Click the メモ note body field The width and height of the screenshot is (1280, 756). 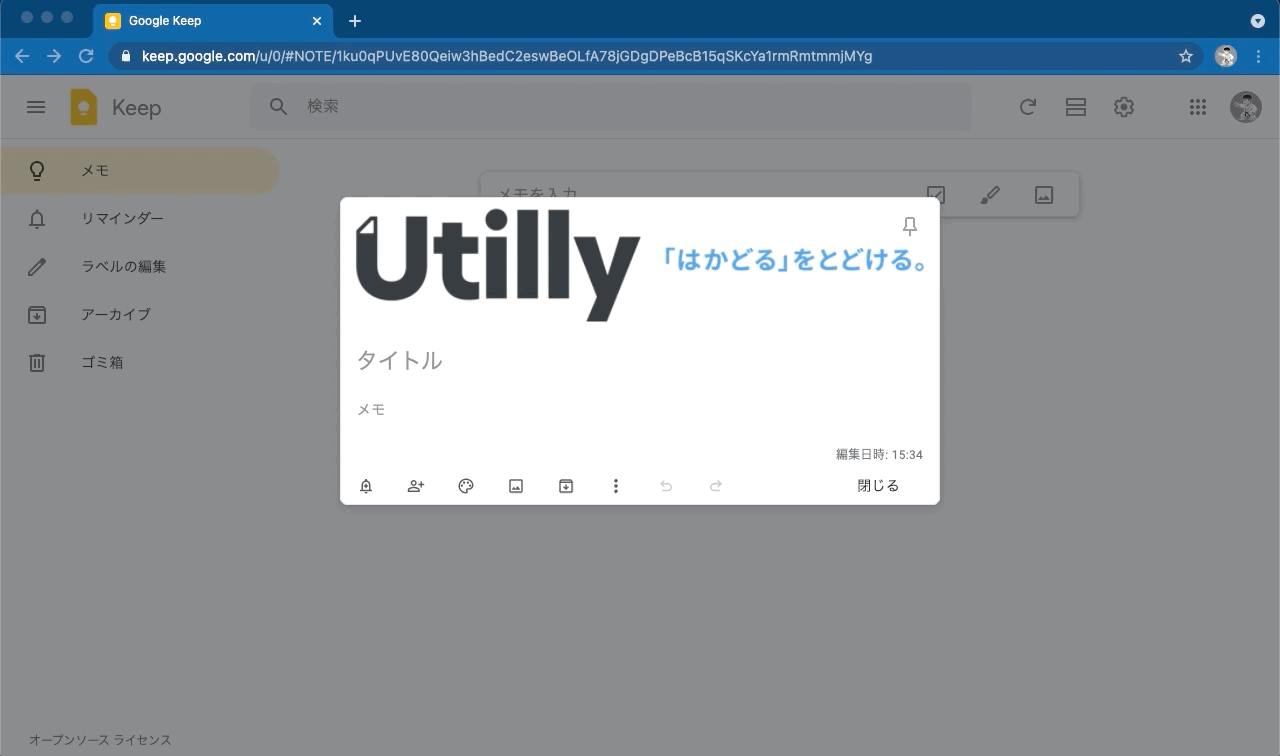[640, 410]
